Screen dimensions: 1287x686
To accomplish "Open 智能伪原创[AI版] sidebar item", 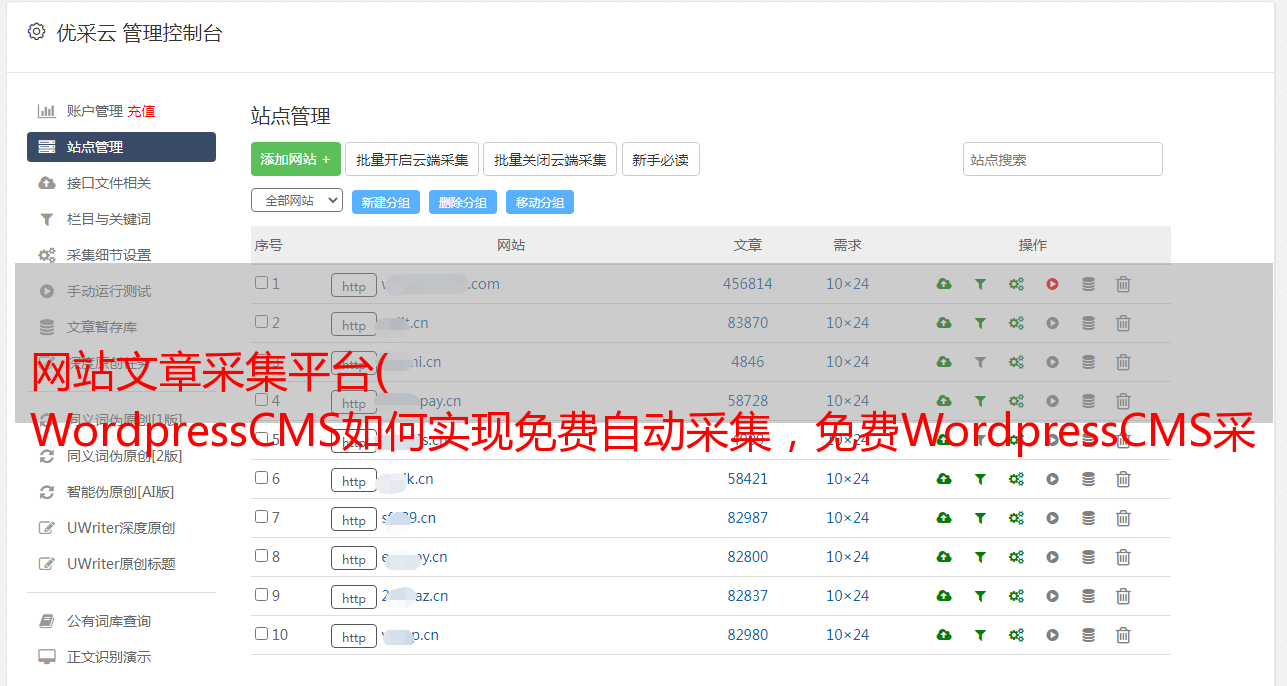I will [x=121, y=492].
